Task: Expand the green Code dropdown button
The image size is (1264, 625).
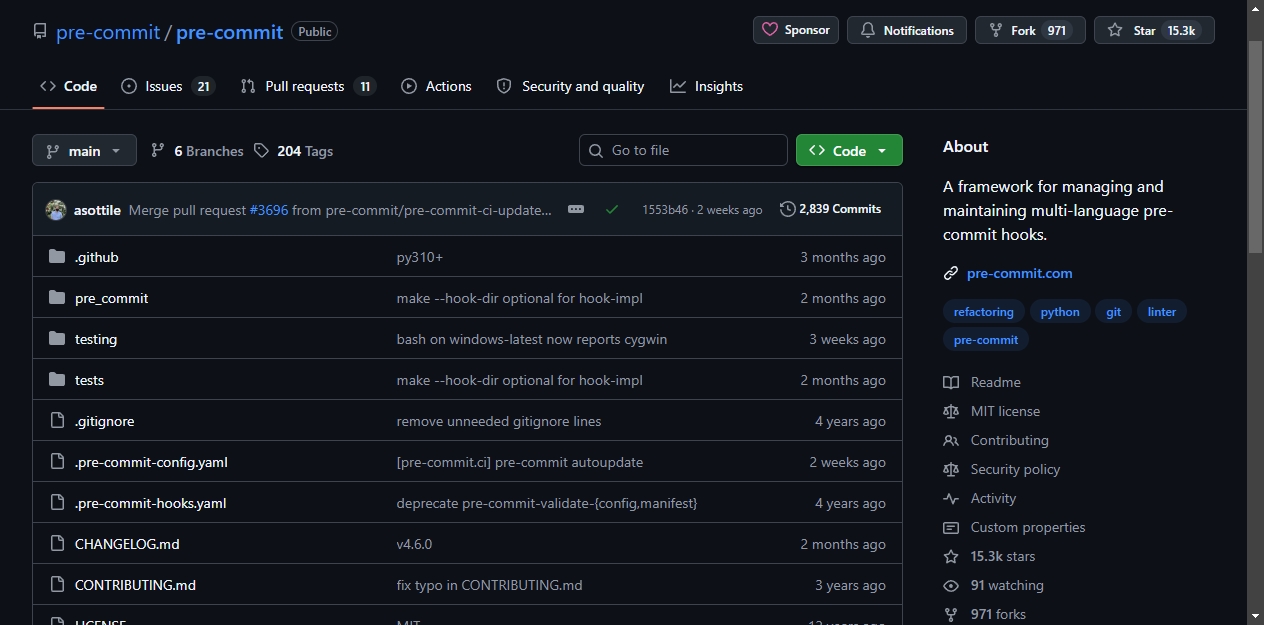Action: (849, 150)
